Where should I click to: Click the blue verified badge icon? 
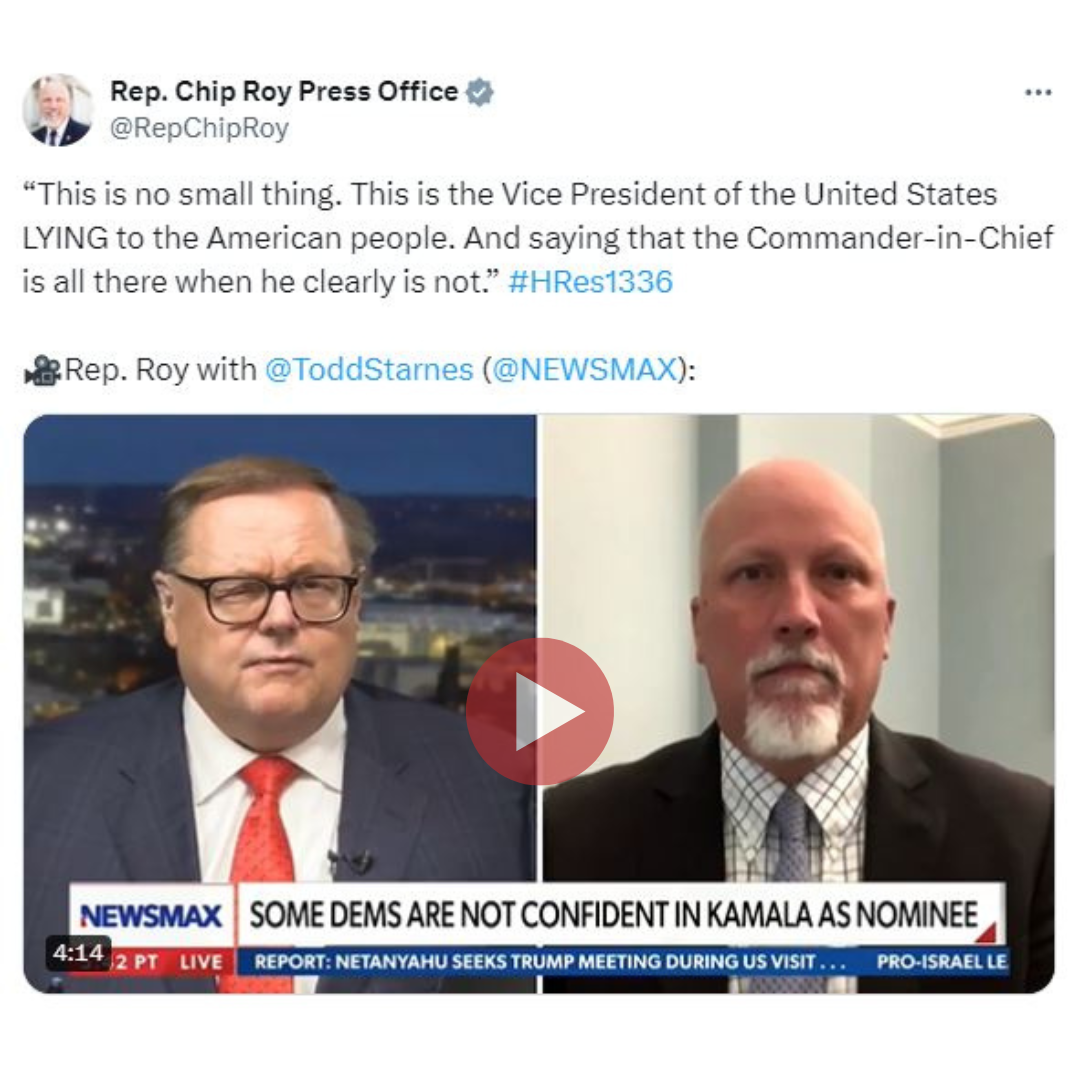pos(479,92)
